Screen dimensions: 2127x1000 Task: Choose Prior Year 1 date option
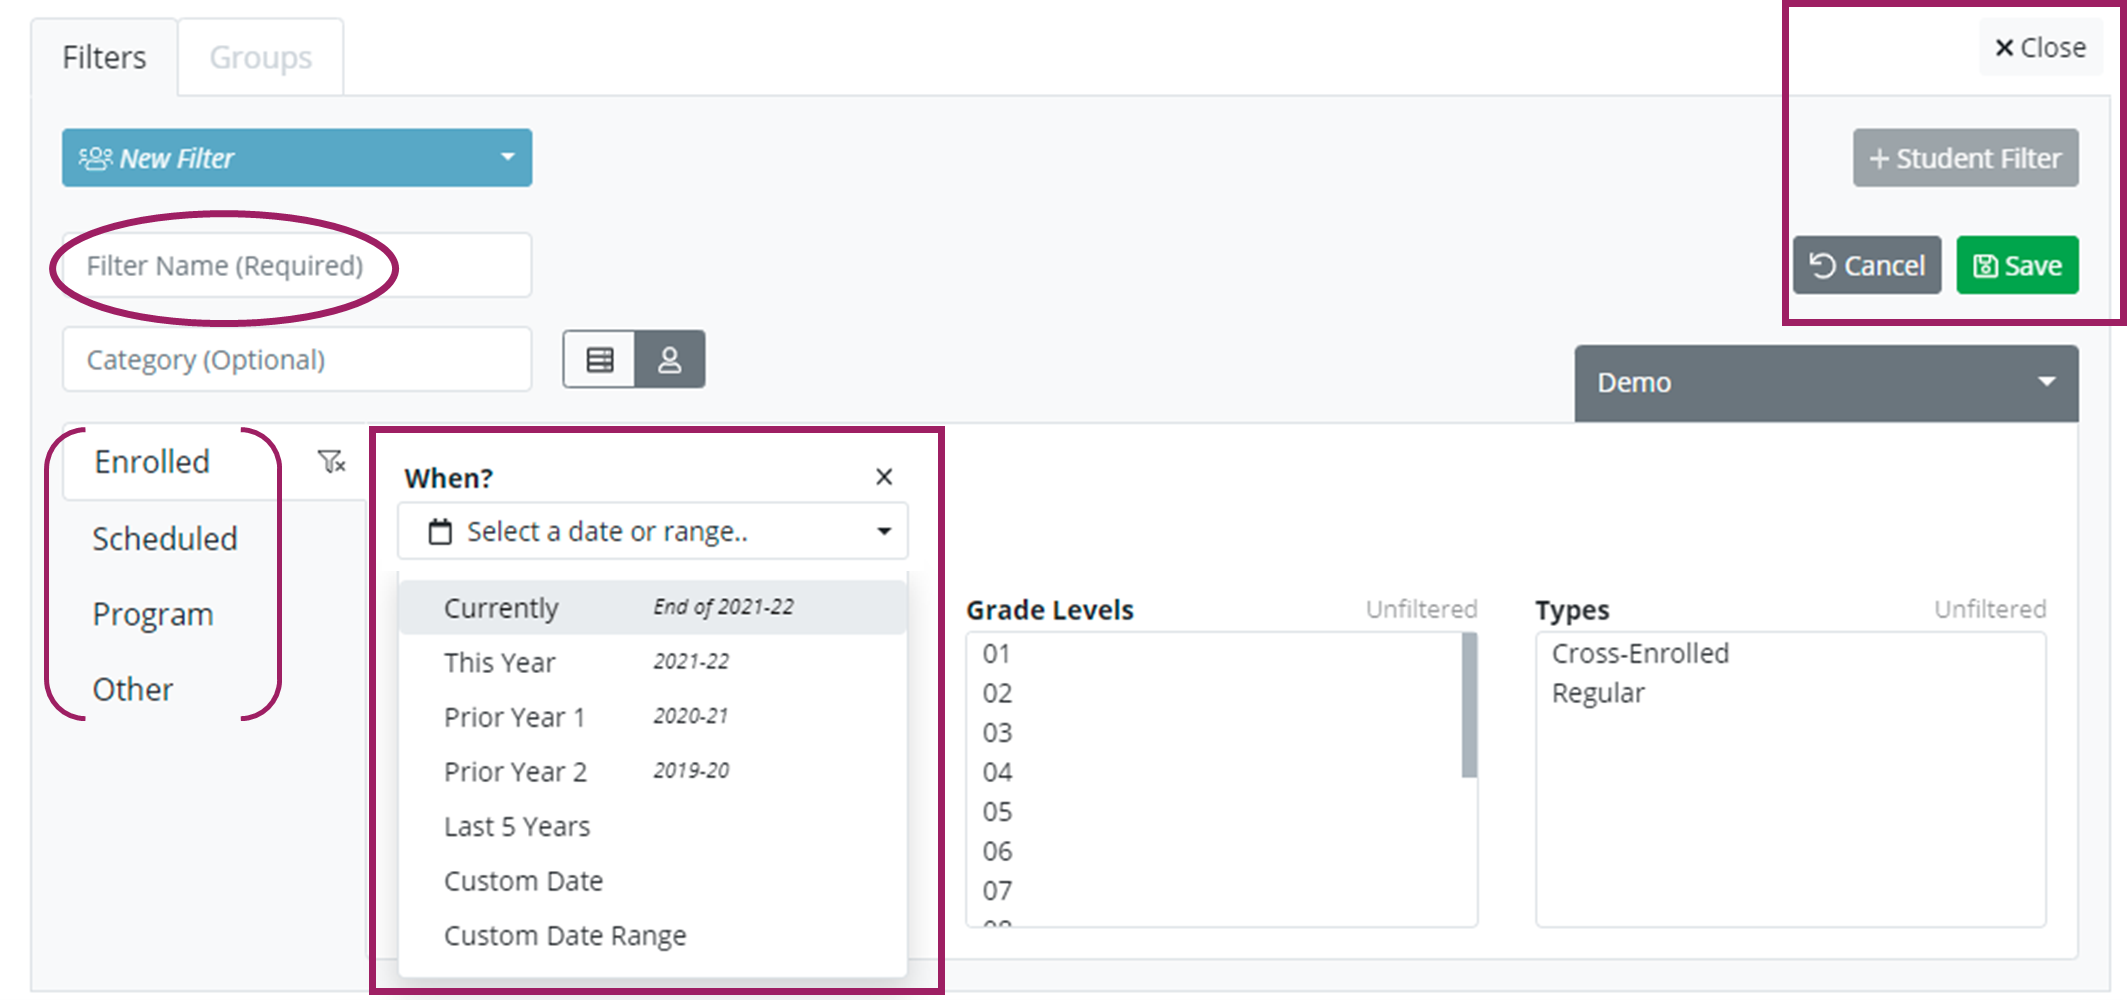514,717
